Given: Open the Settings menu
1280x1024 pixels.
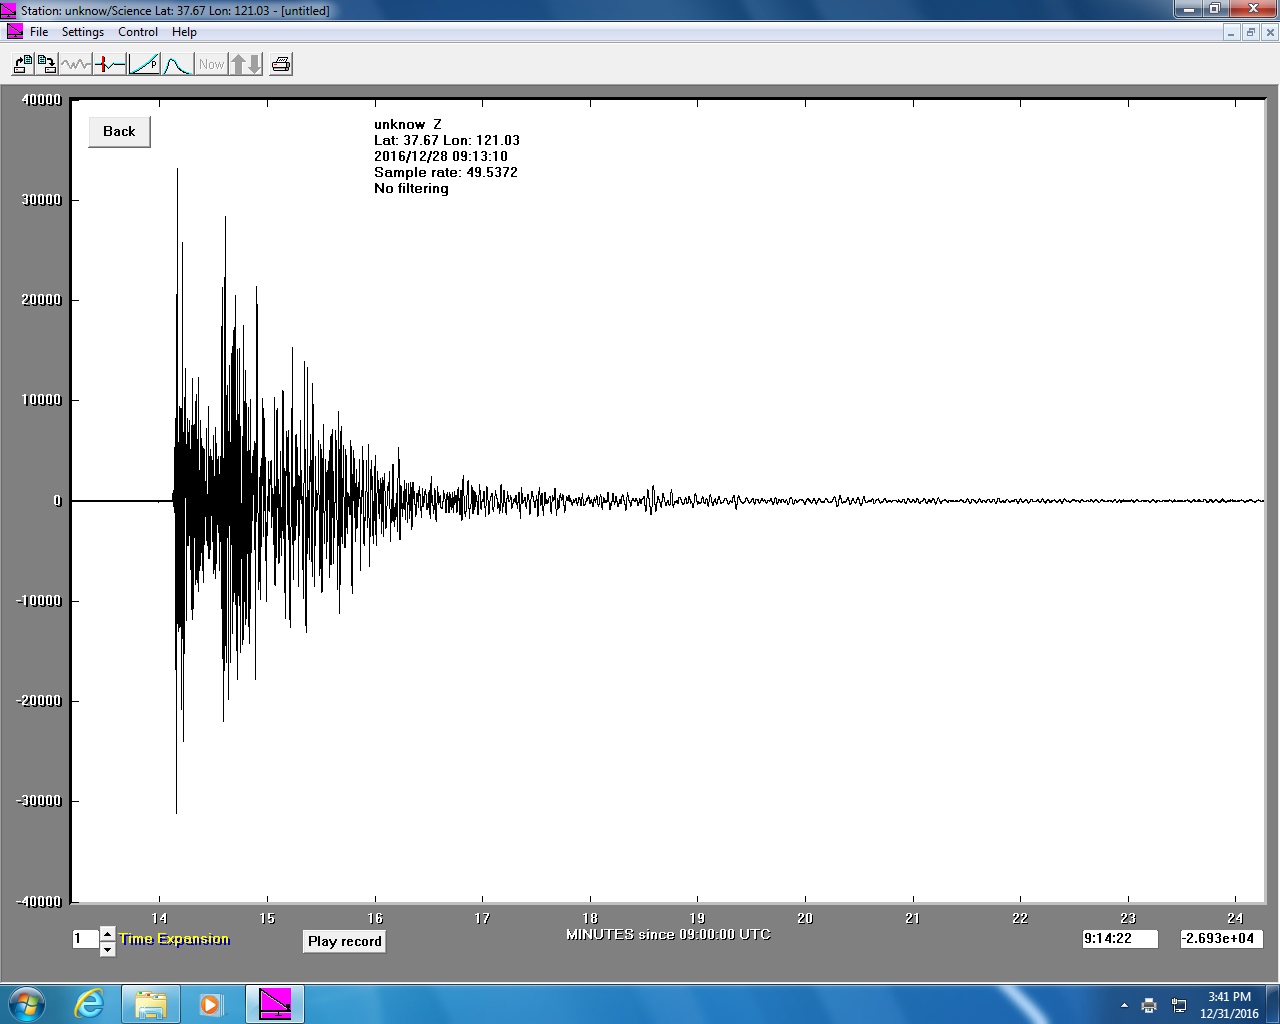Looking at the screenshot, I should click(x=83, y=31).
